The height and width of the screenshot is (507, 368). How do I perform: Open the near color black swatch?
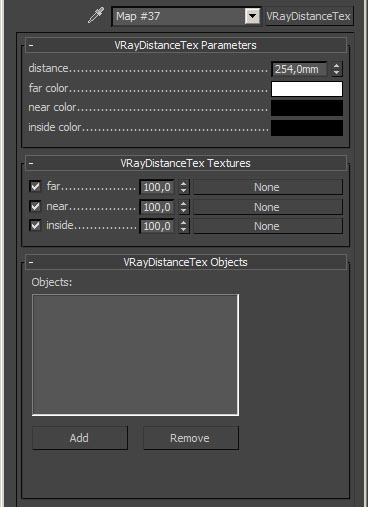[x=307, y=108]
